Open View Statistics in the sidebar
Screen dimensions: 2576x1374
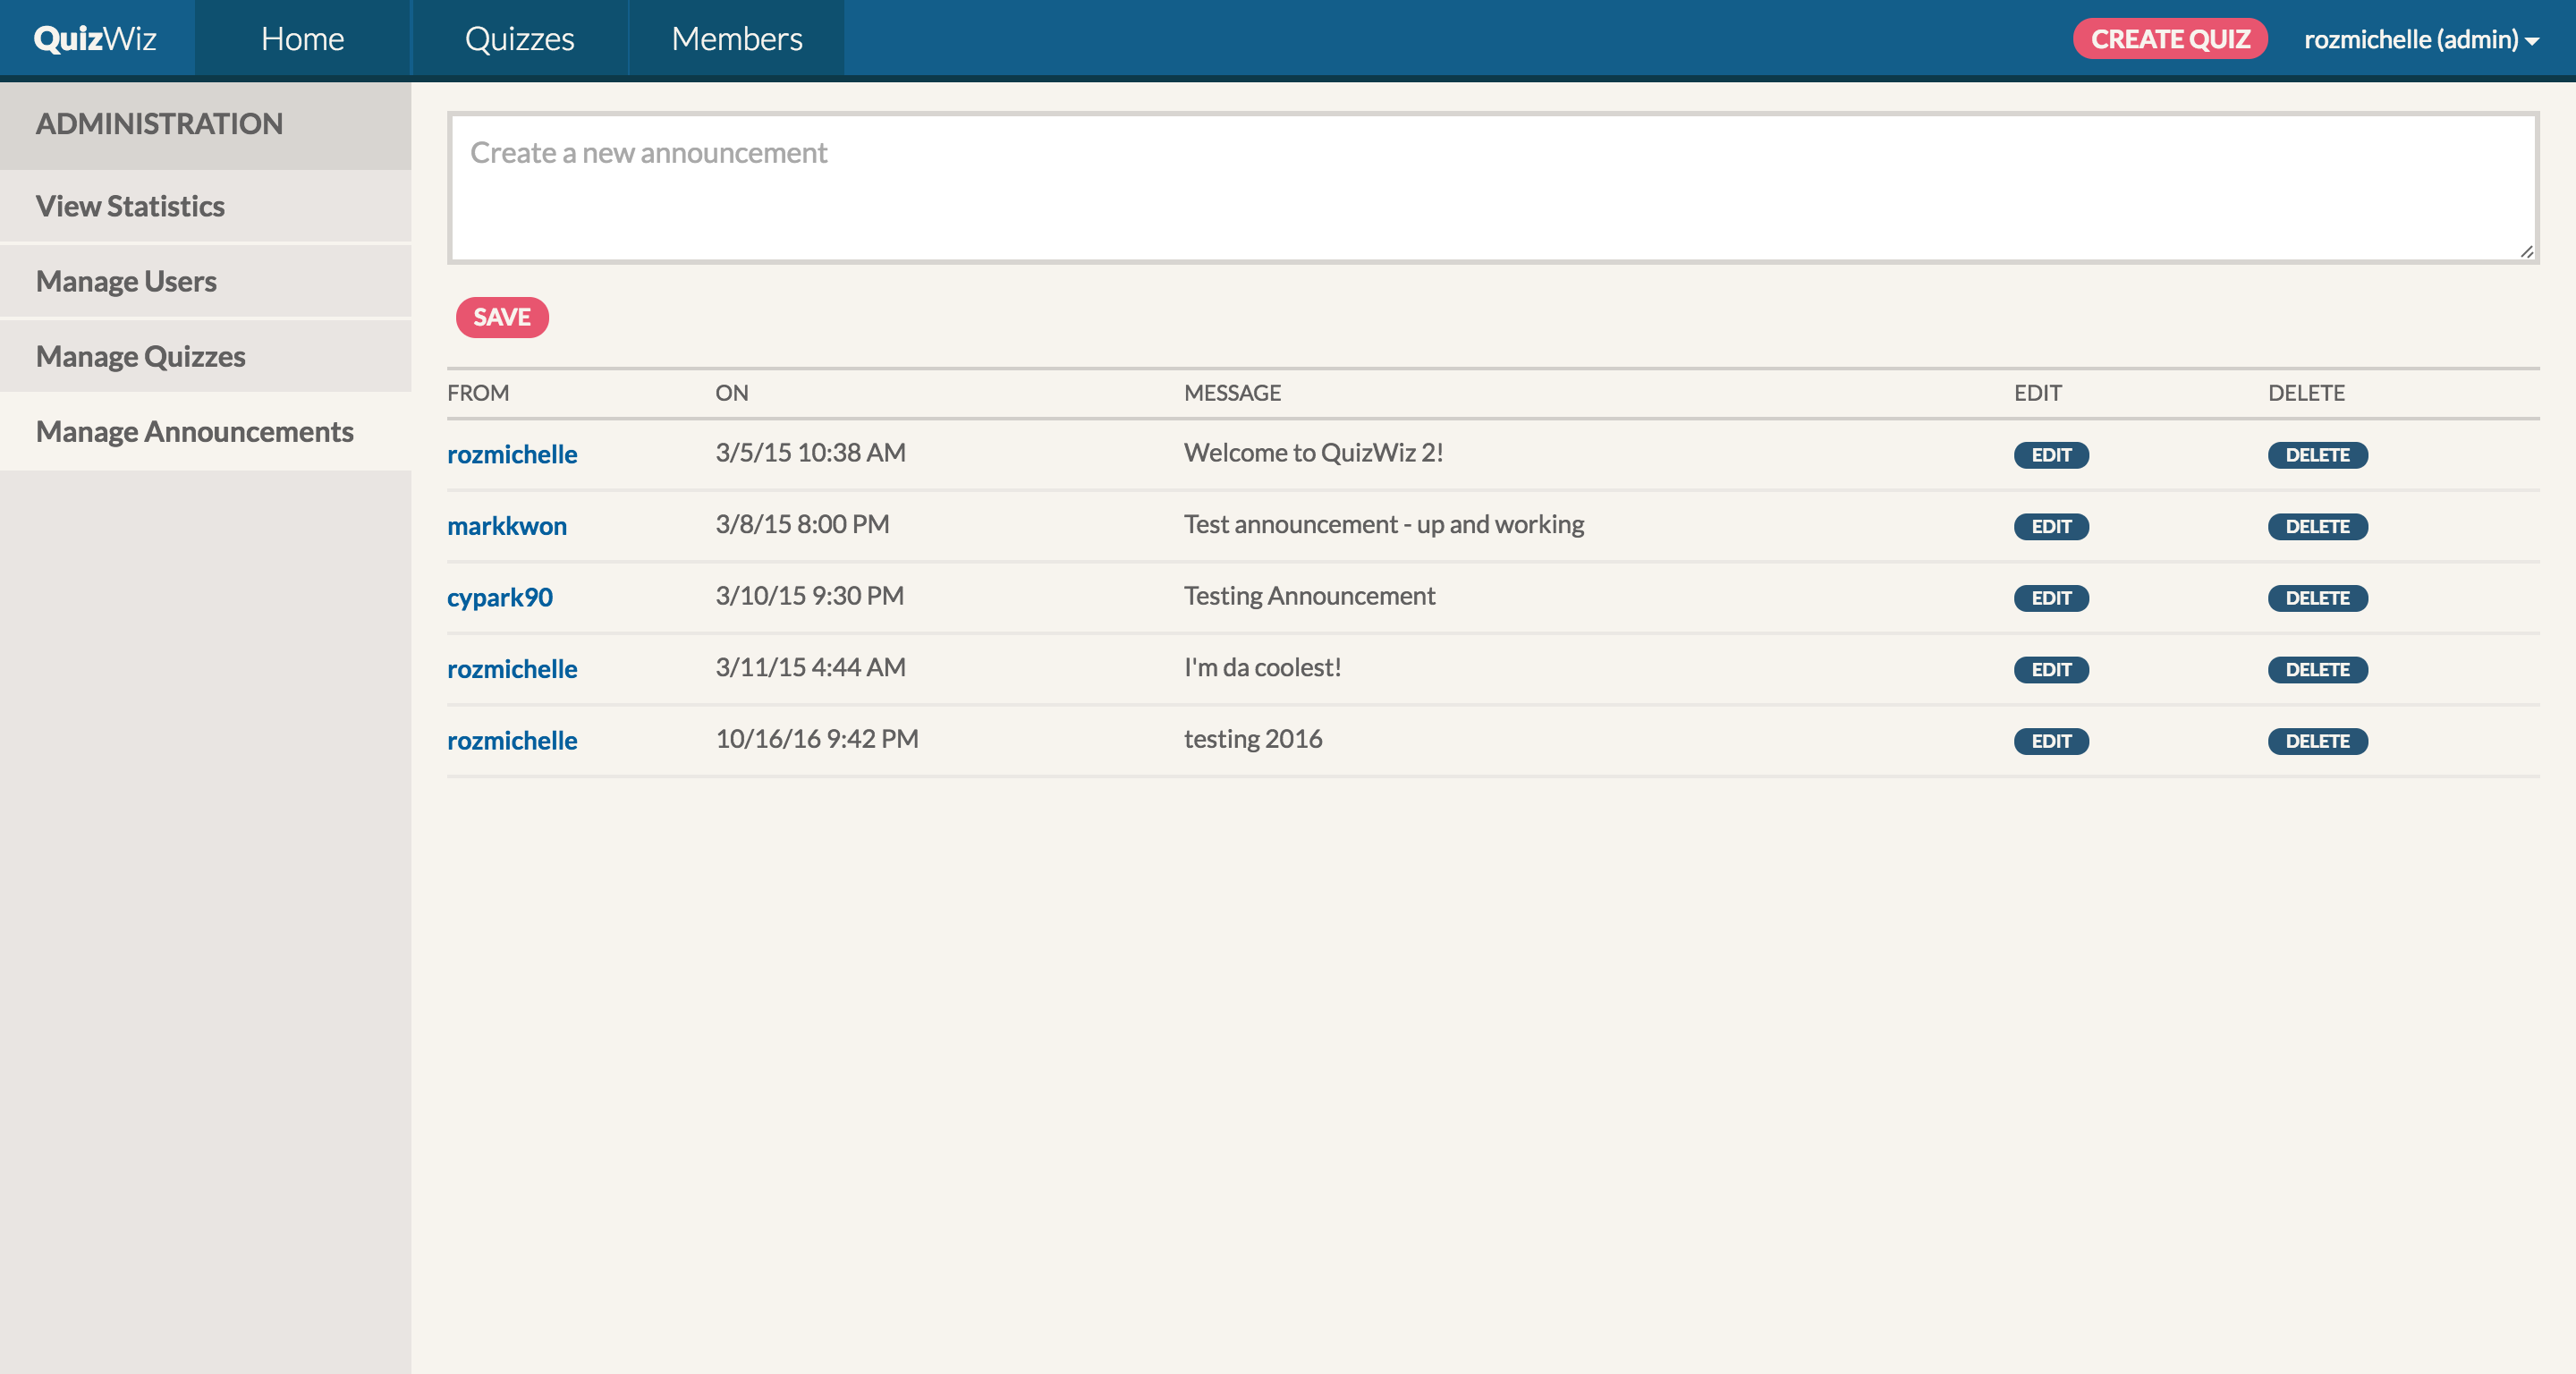[x=130, y=206]
